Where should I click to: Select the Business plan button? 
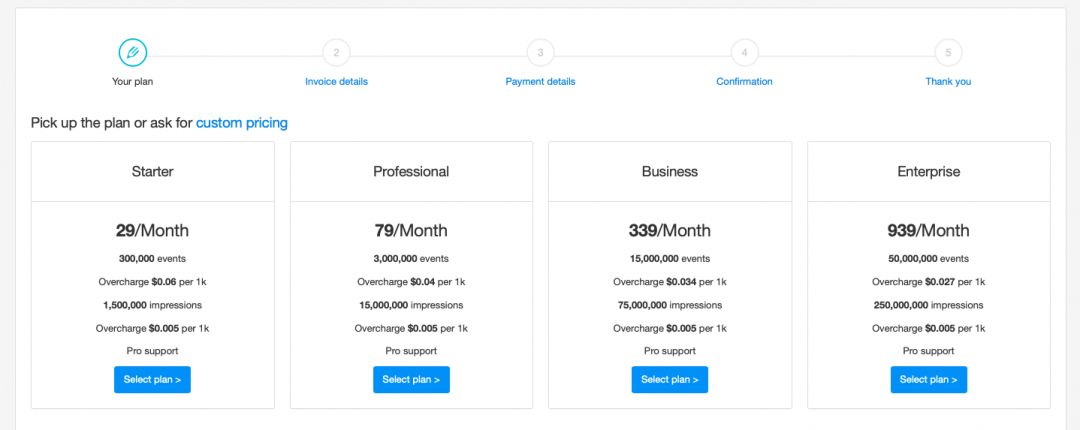coord(669,380)
